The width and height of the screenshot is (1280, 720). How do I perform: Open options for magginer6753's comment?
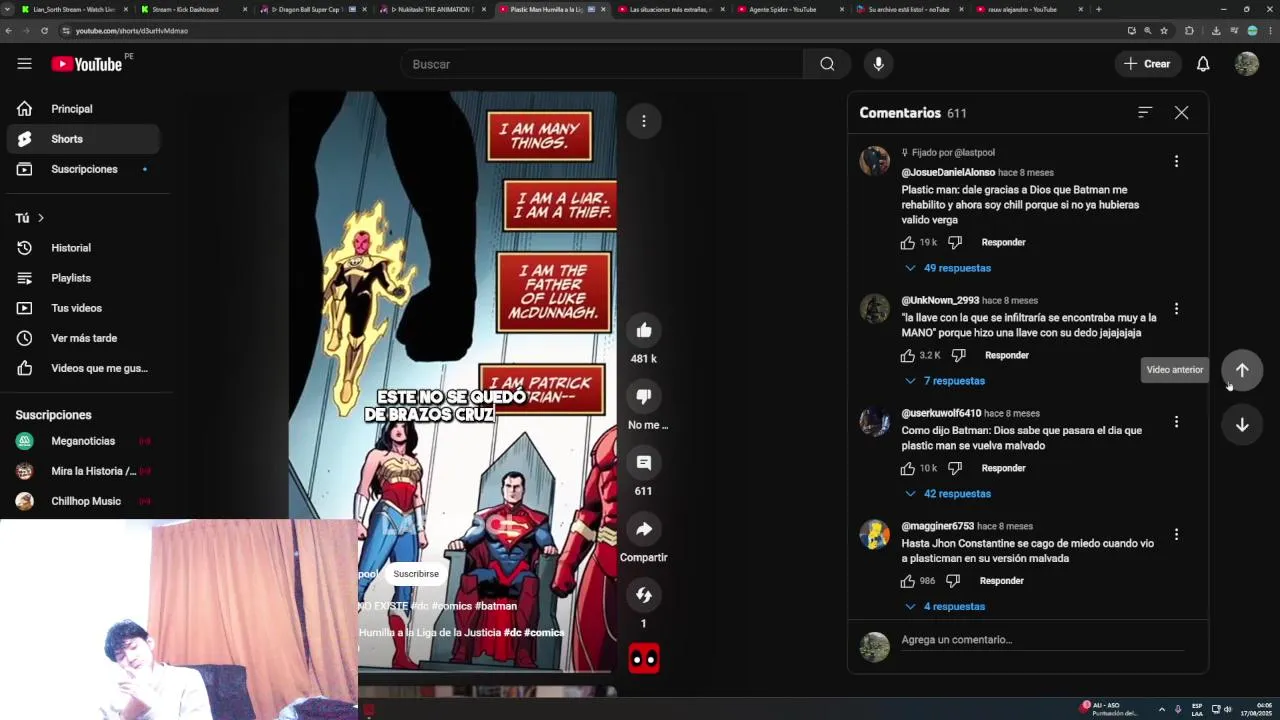click(x=1176, y=535)
